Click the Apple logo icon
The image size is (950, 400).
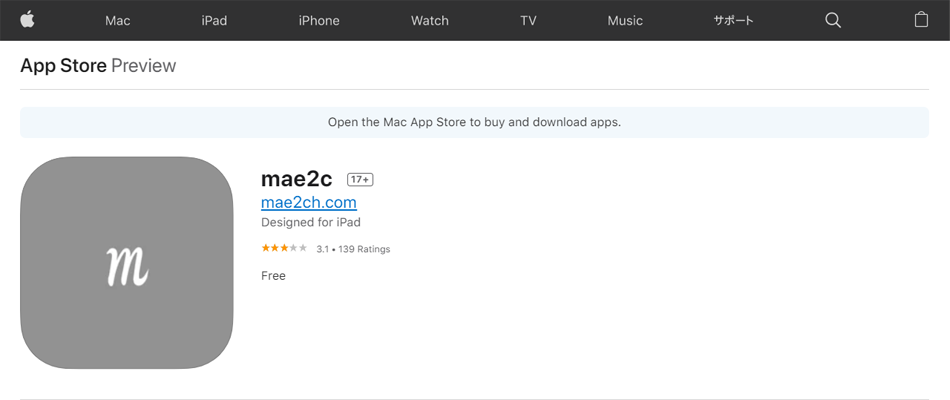(27, 19)
